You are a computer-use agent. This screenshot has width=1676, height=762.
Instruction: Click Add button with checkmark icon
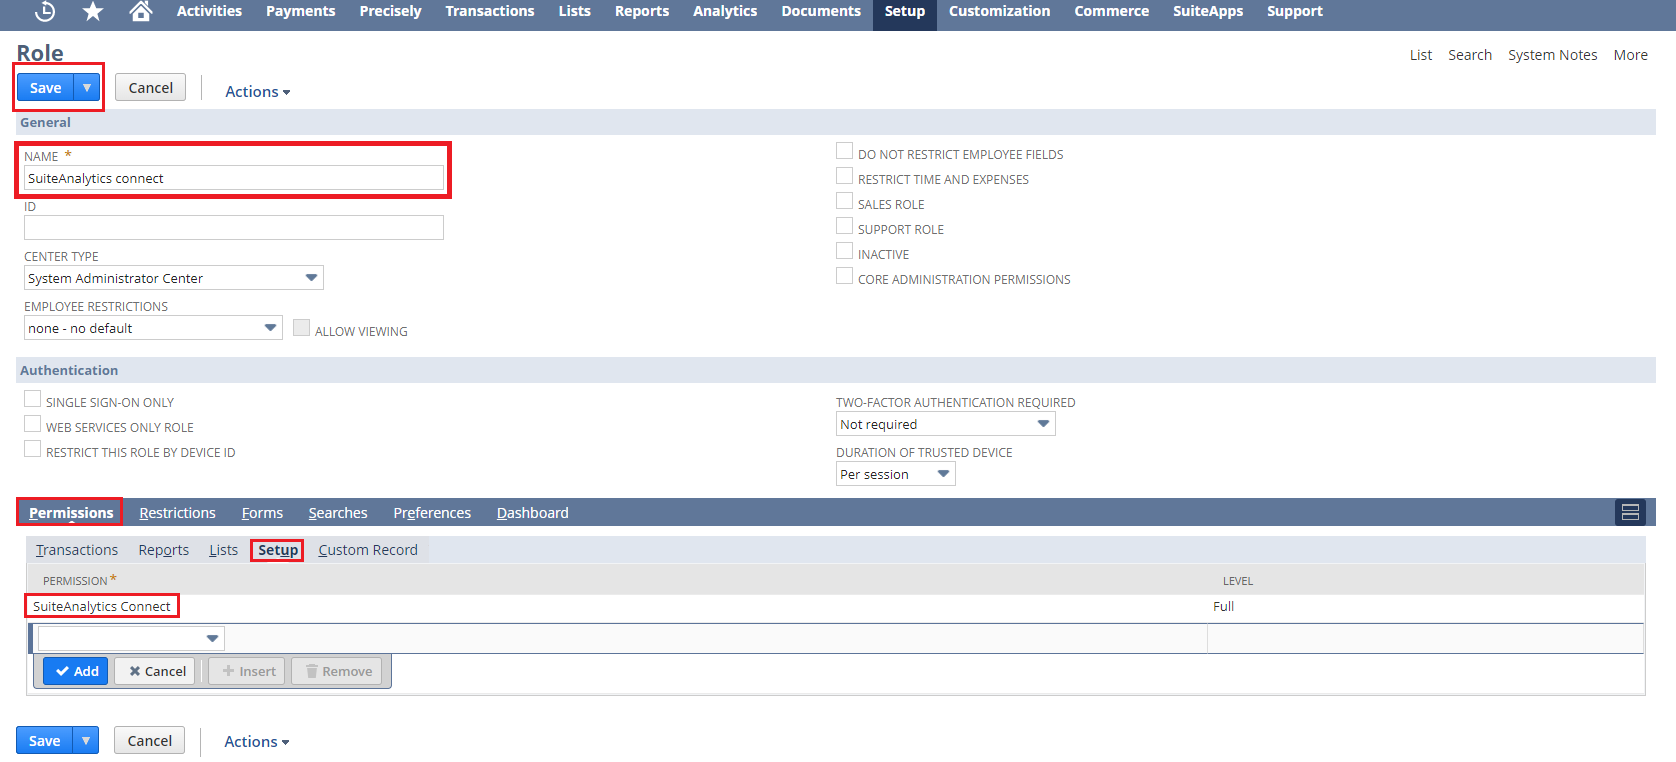76,671
